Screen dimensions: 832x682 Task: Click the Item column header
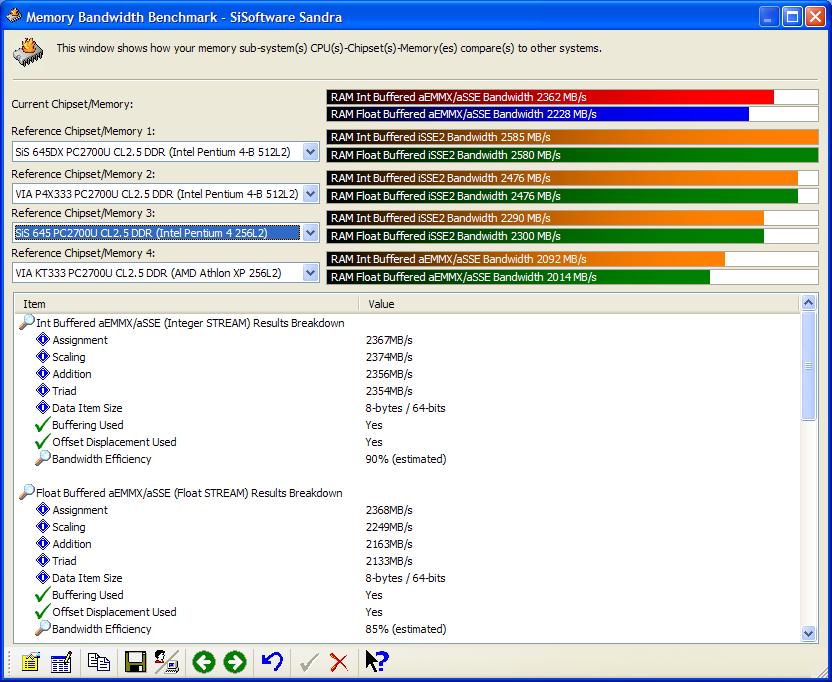[x=187, y=304]
